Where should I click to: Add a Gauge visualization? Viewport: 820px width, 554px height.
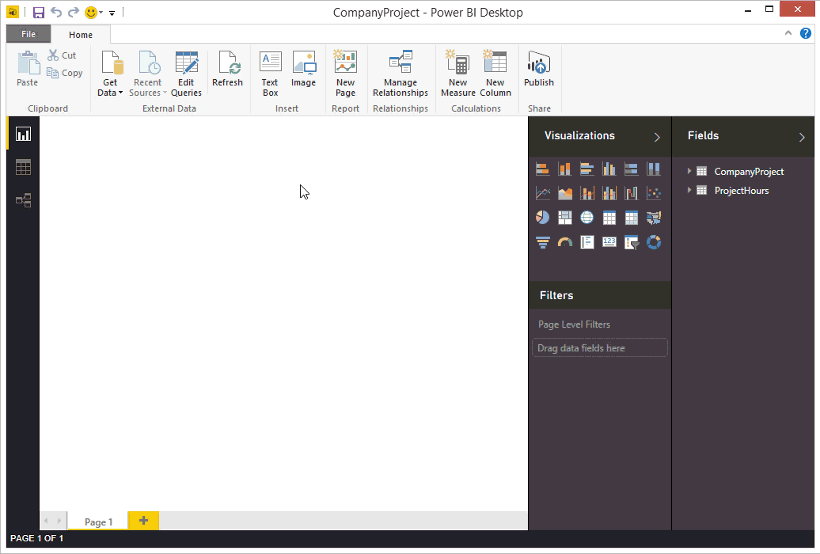pos(565,242)
